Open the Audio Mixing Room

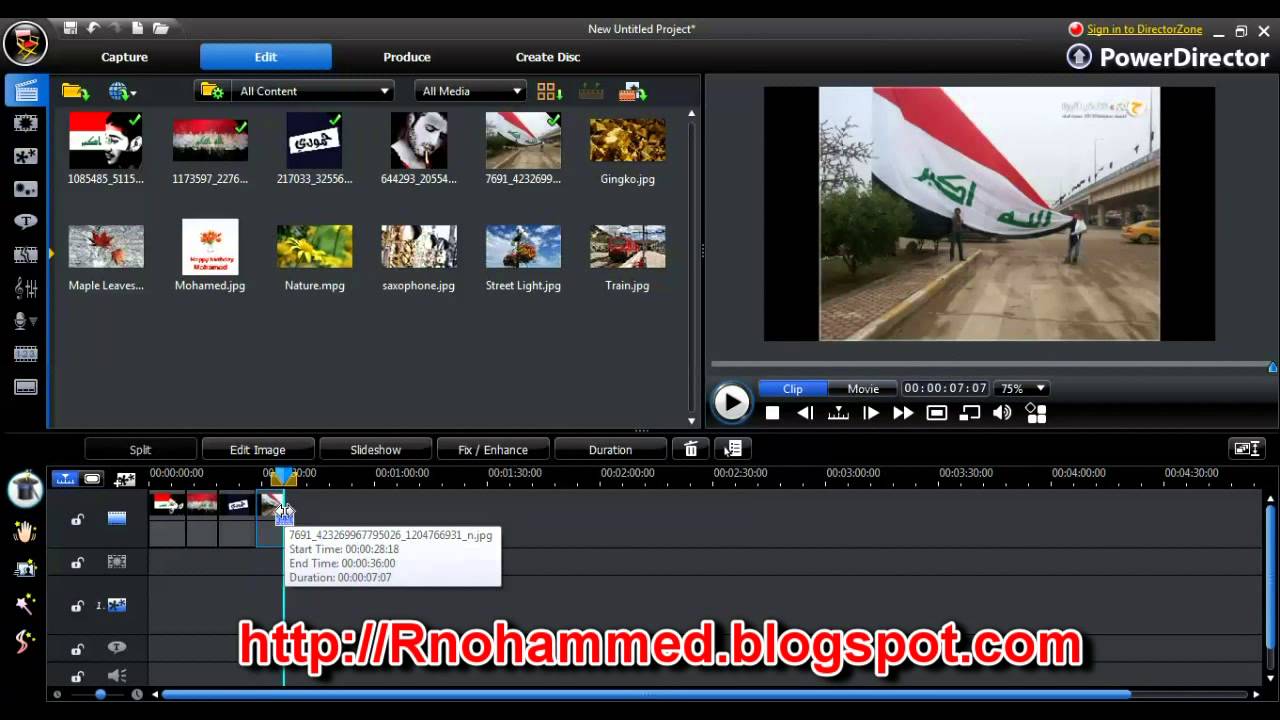pos(26,288)
